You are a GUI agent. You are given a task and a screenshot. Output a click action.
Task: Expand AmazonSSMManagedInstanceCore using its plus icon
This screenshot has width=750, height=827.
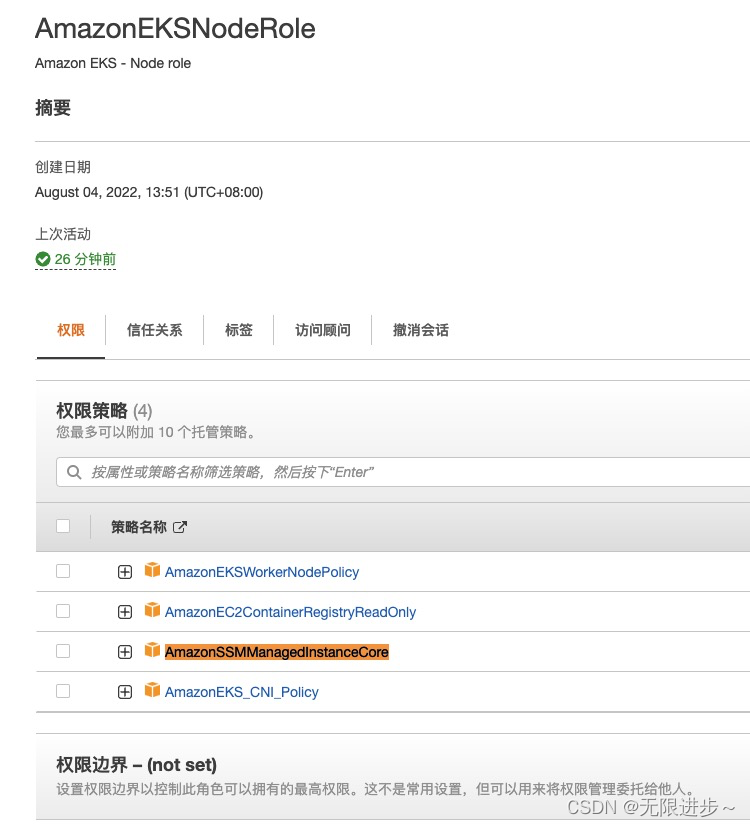pos(124,651)
